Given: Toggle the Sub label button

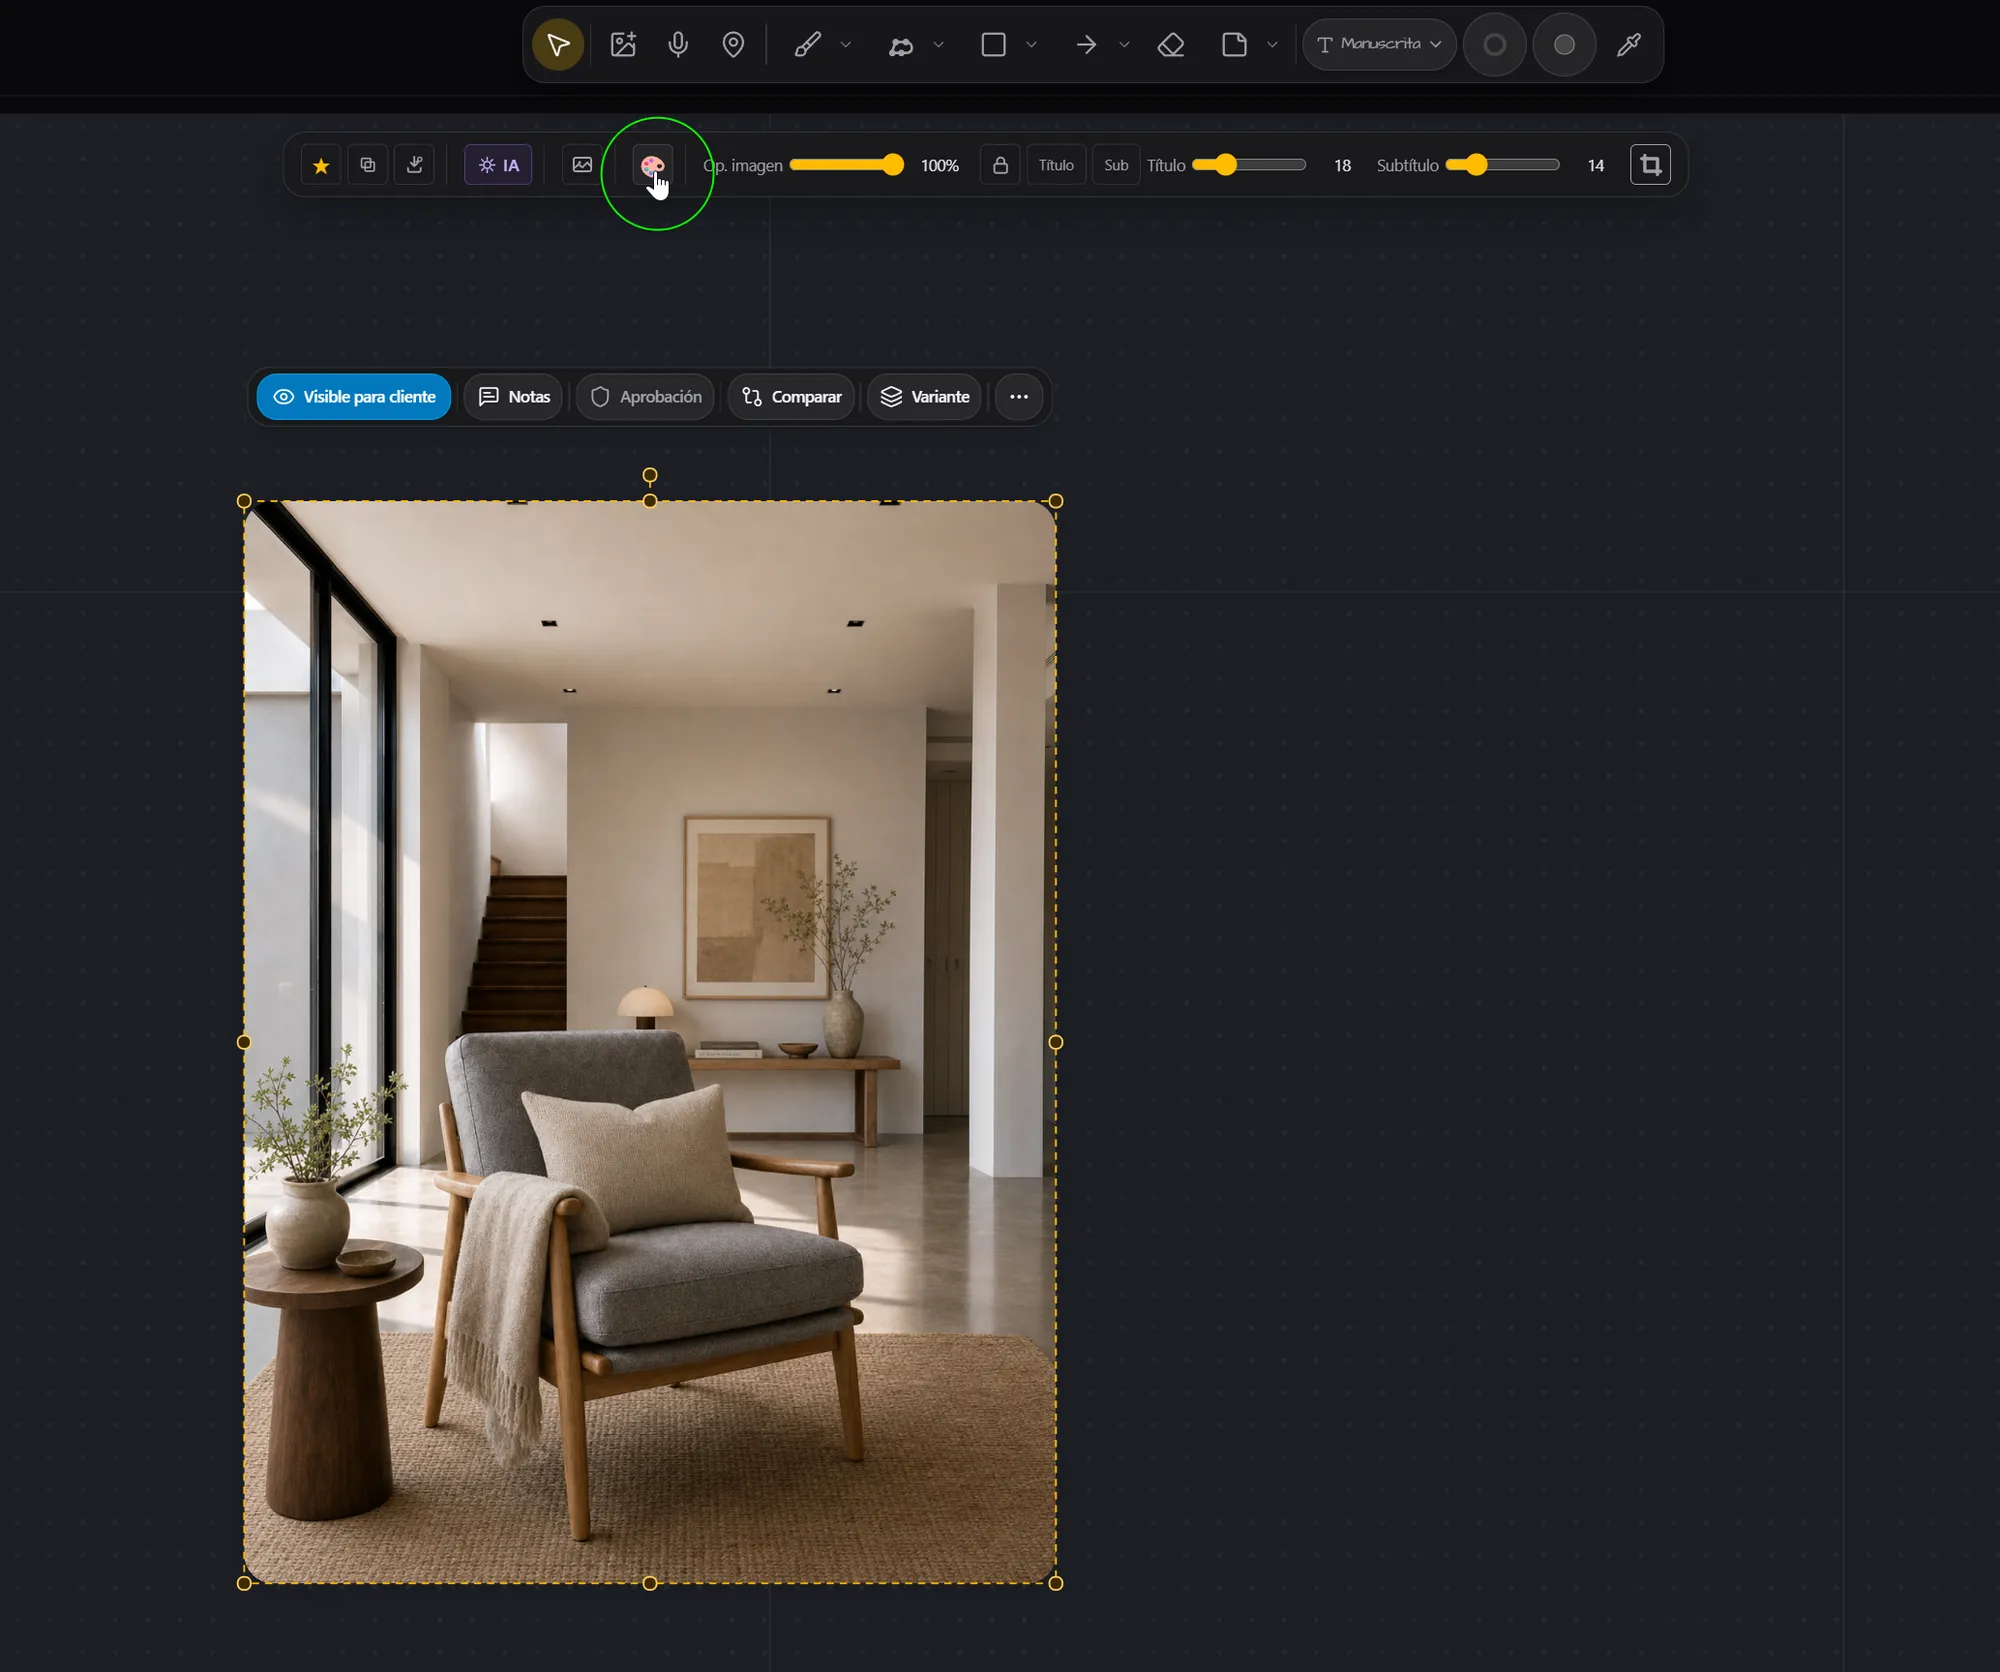Looking at the screenshot, I should [1116, 165].
